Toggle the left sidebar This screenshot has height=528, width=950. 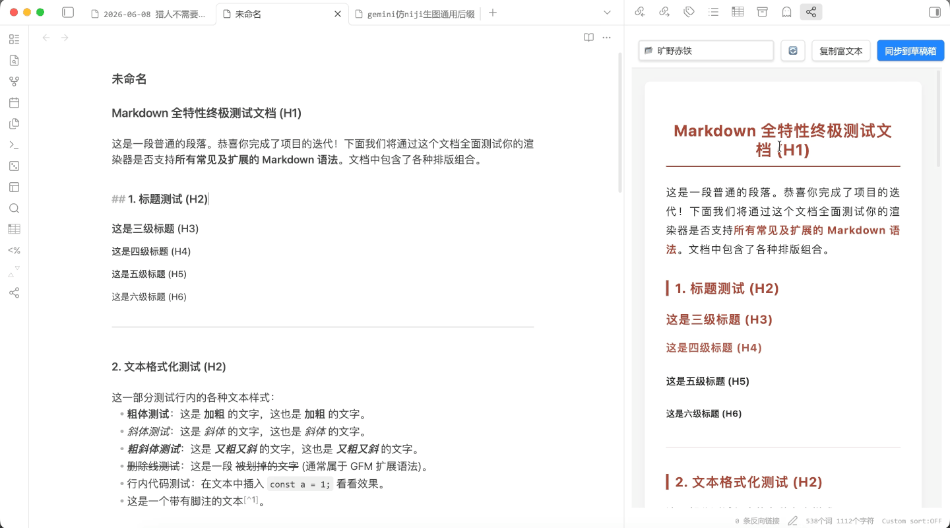tap(68, 13)
